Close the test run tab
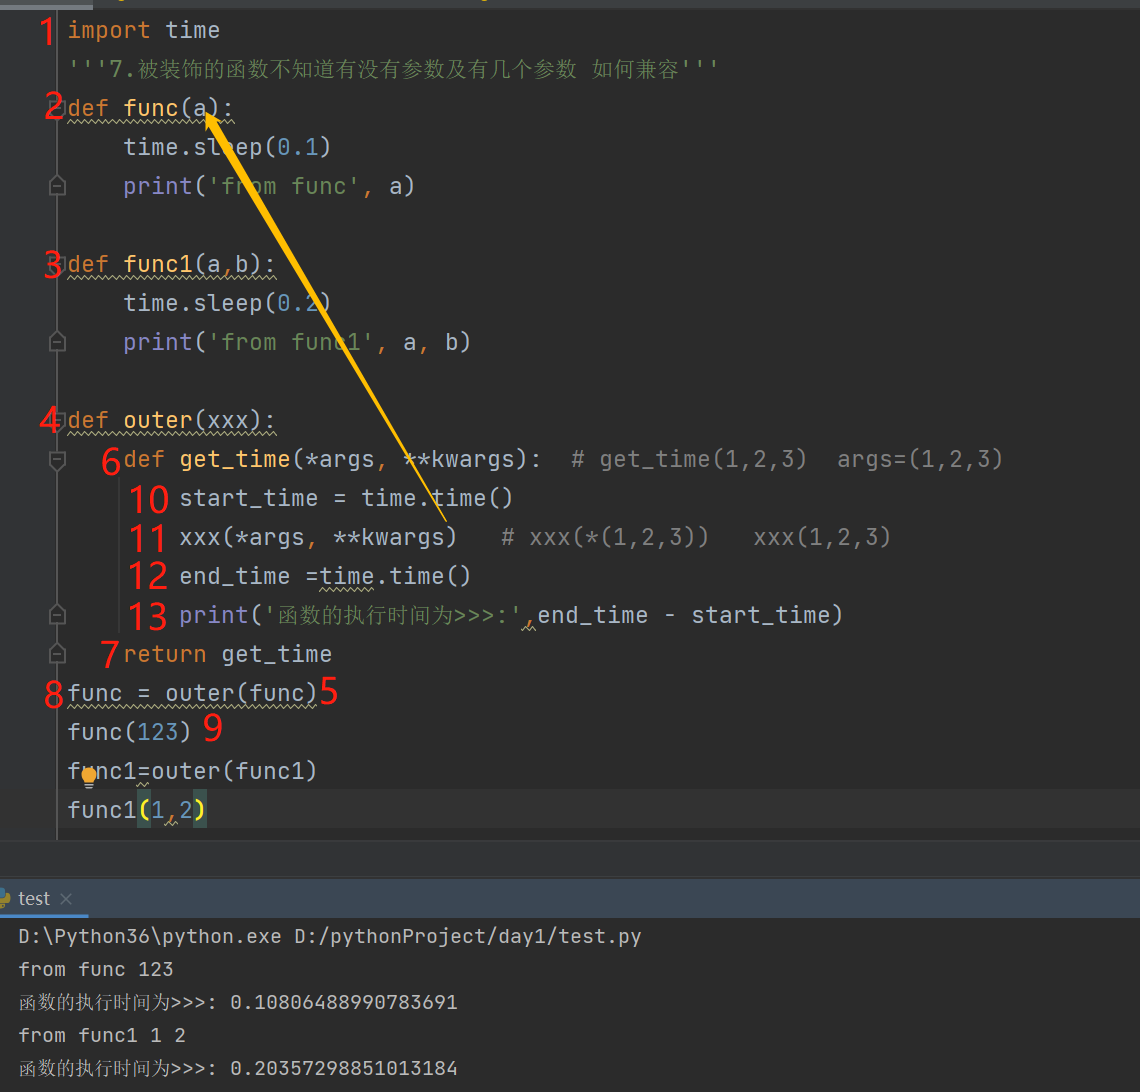This screenshot has height=1092, width=1140. (x=66, y=899)
